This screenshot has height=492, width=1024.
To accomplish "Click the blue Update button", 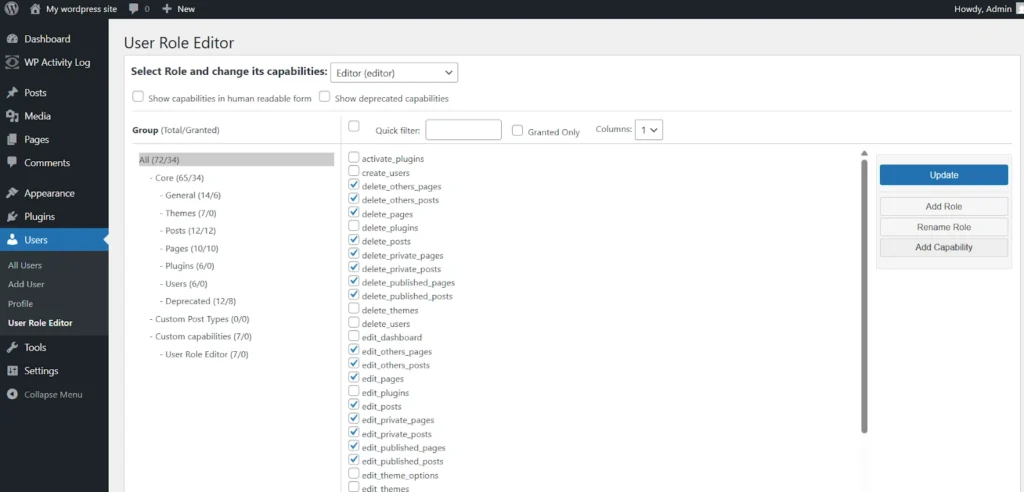I will [x=943, y=175].
